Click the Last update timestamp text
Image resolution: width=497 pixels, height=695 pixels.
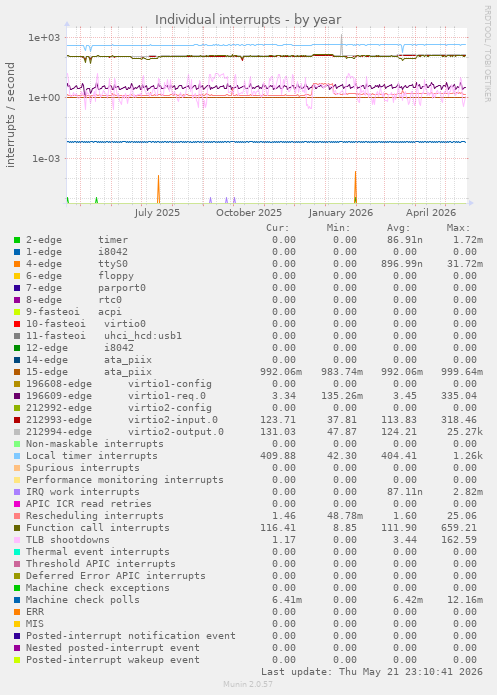(x=372, y=672)
